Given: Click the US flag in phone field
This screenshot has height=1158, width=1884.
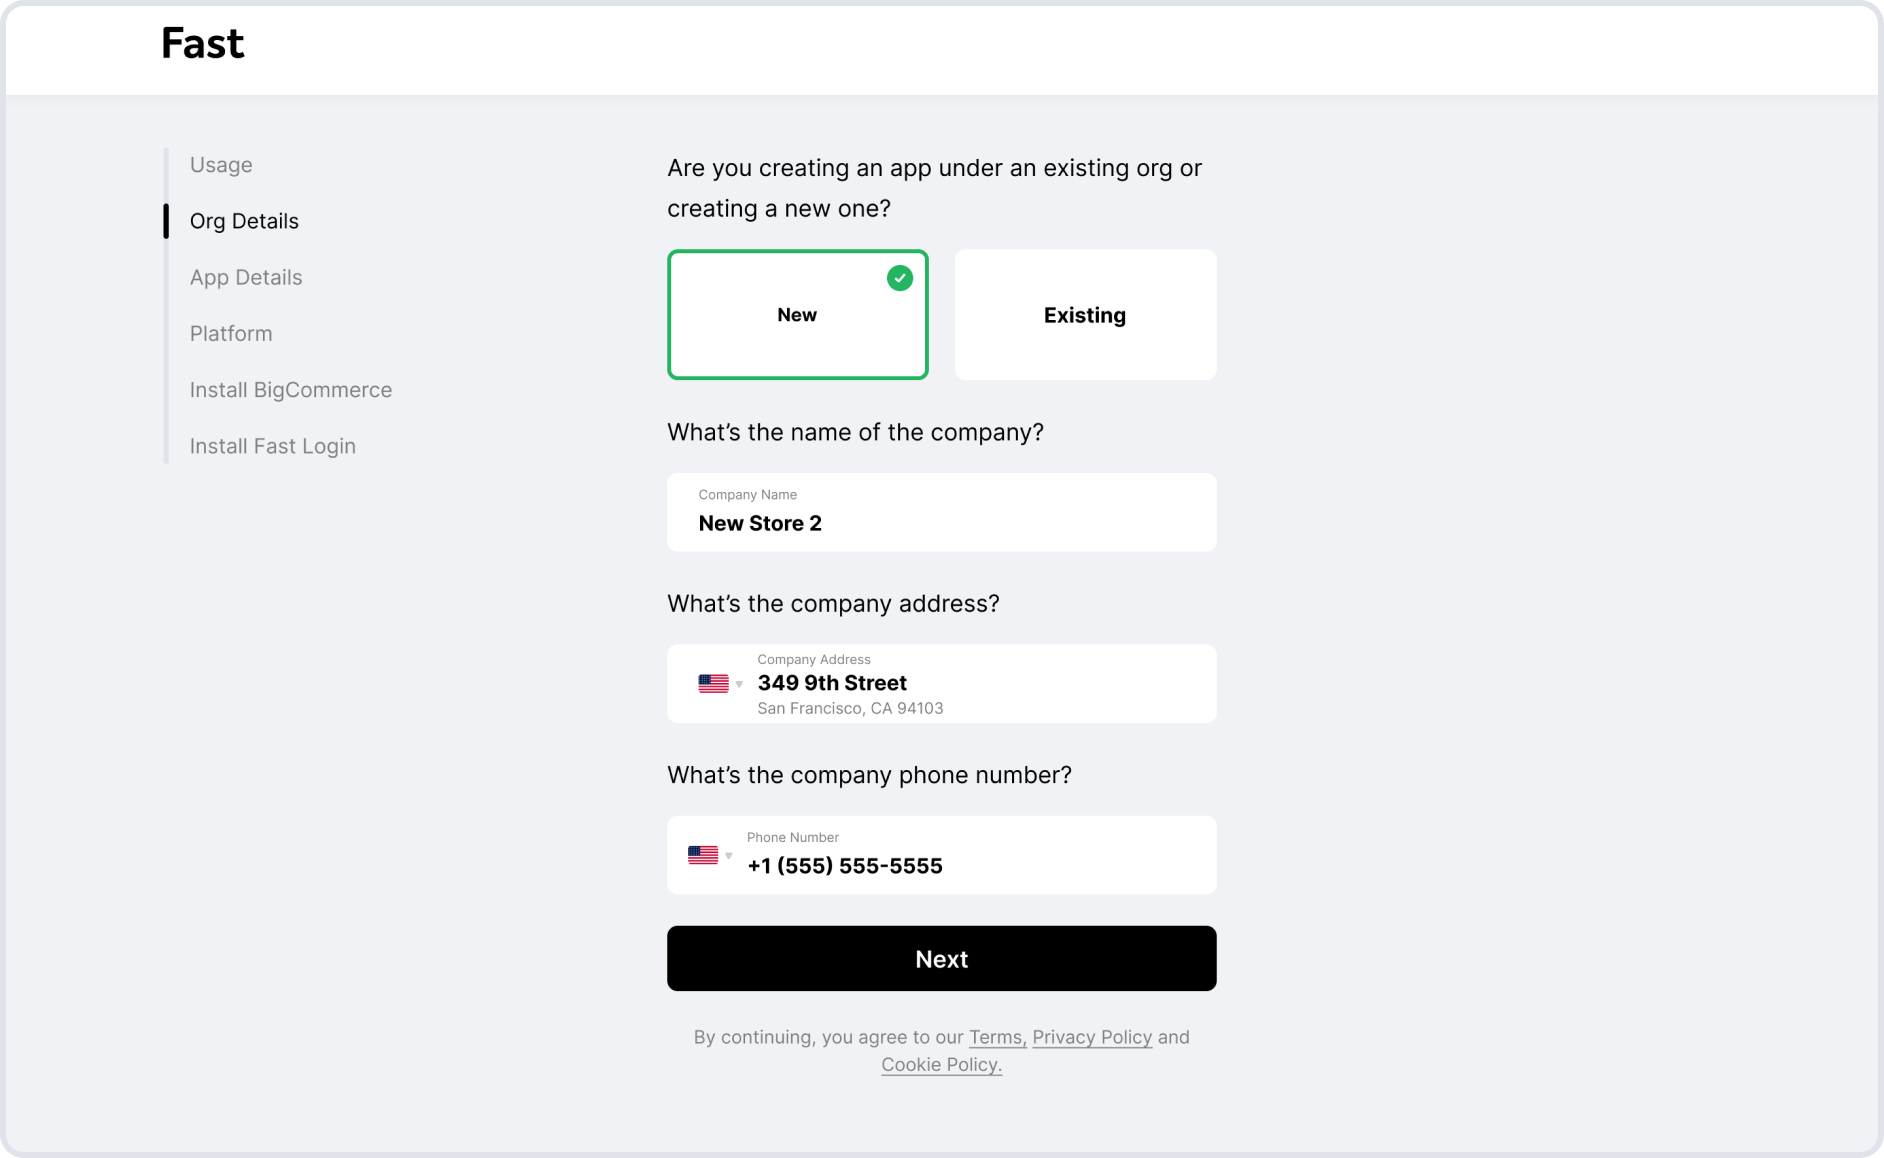Looking at the screenshot, I should pyautogui.click(x=703, y=855).
